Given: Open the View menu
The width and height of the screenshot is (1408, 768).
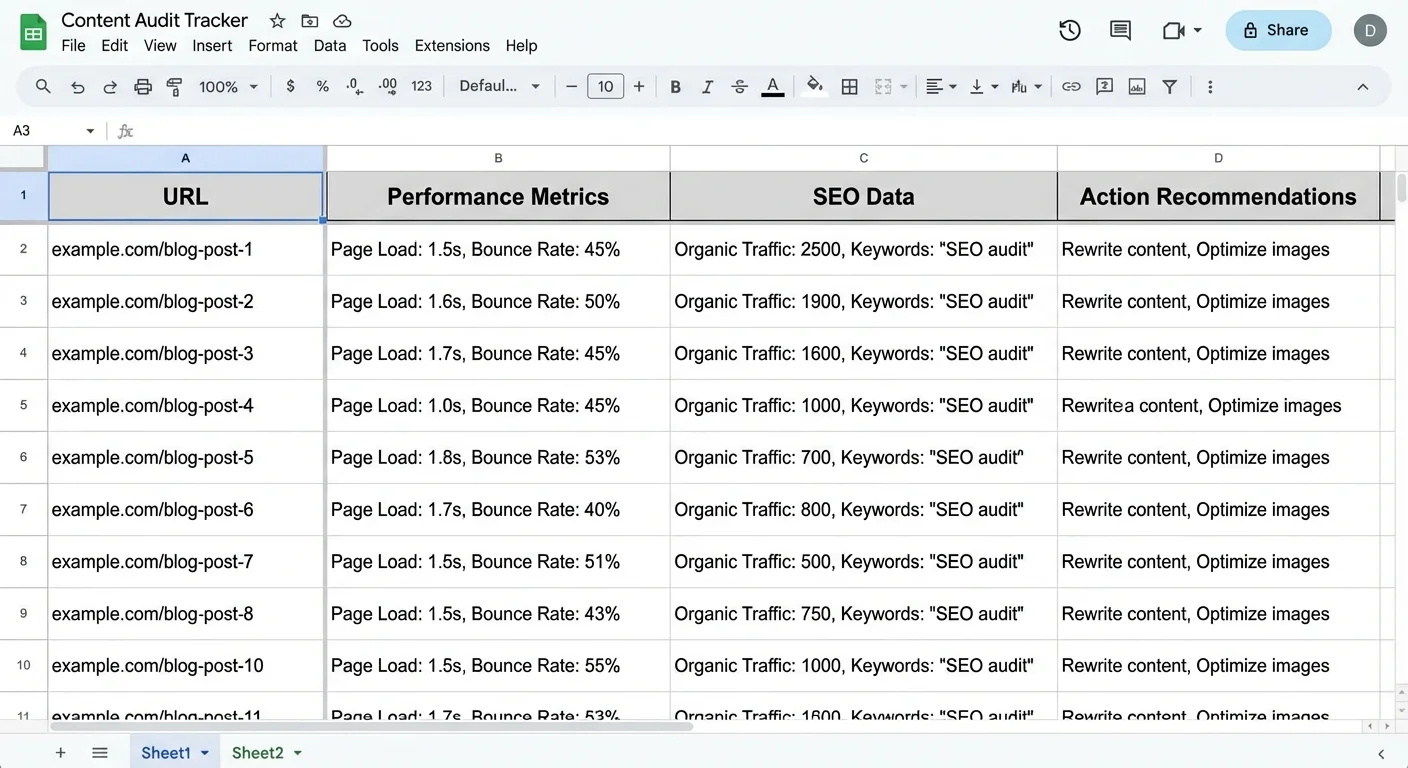Looking at the screenshot, I should point(160,46).
